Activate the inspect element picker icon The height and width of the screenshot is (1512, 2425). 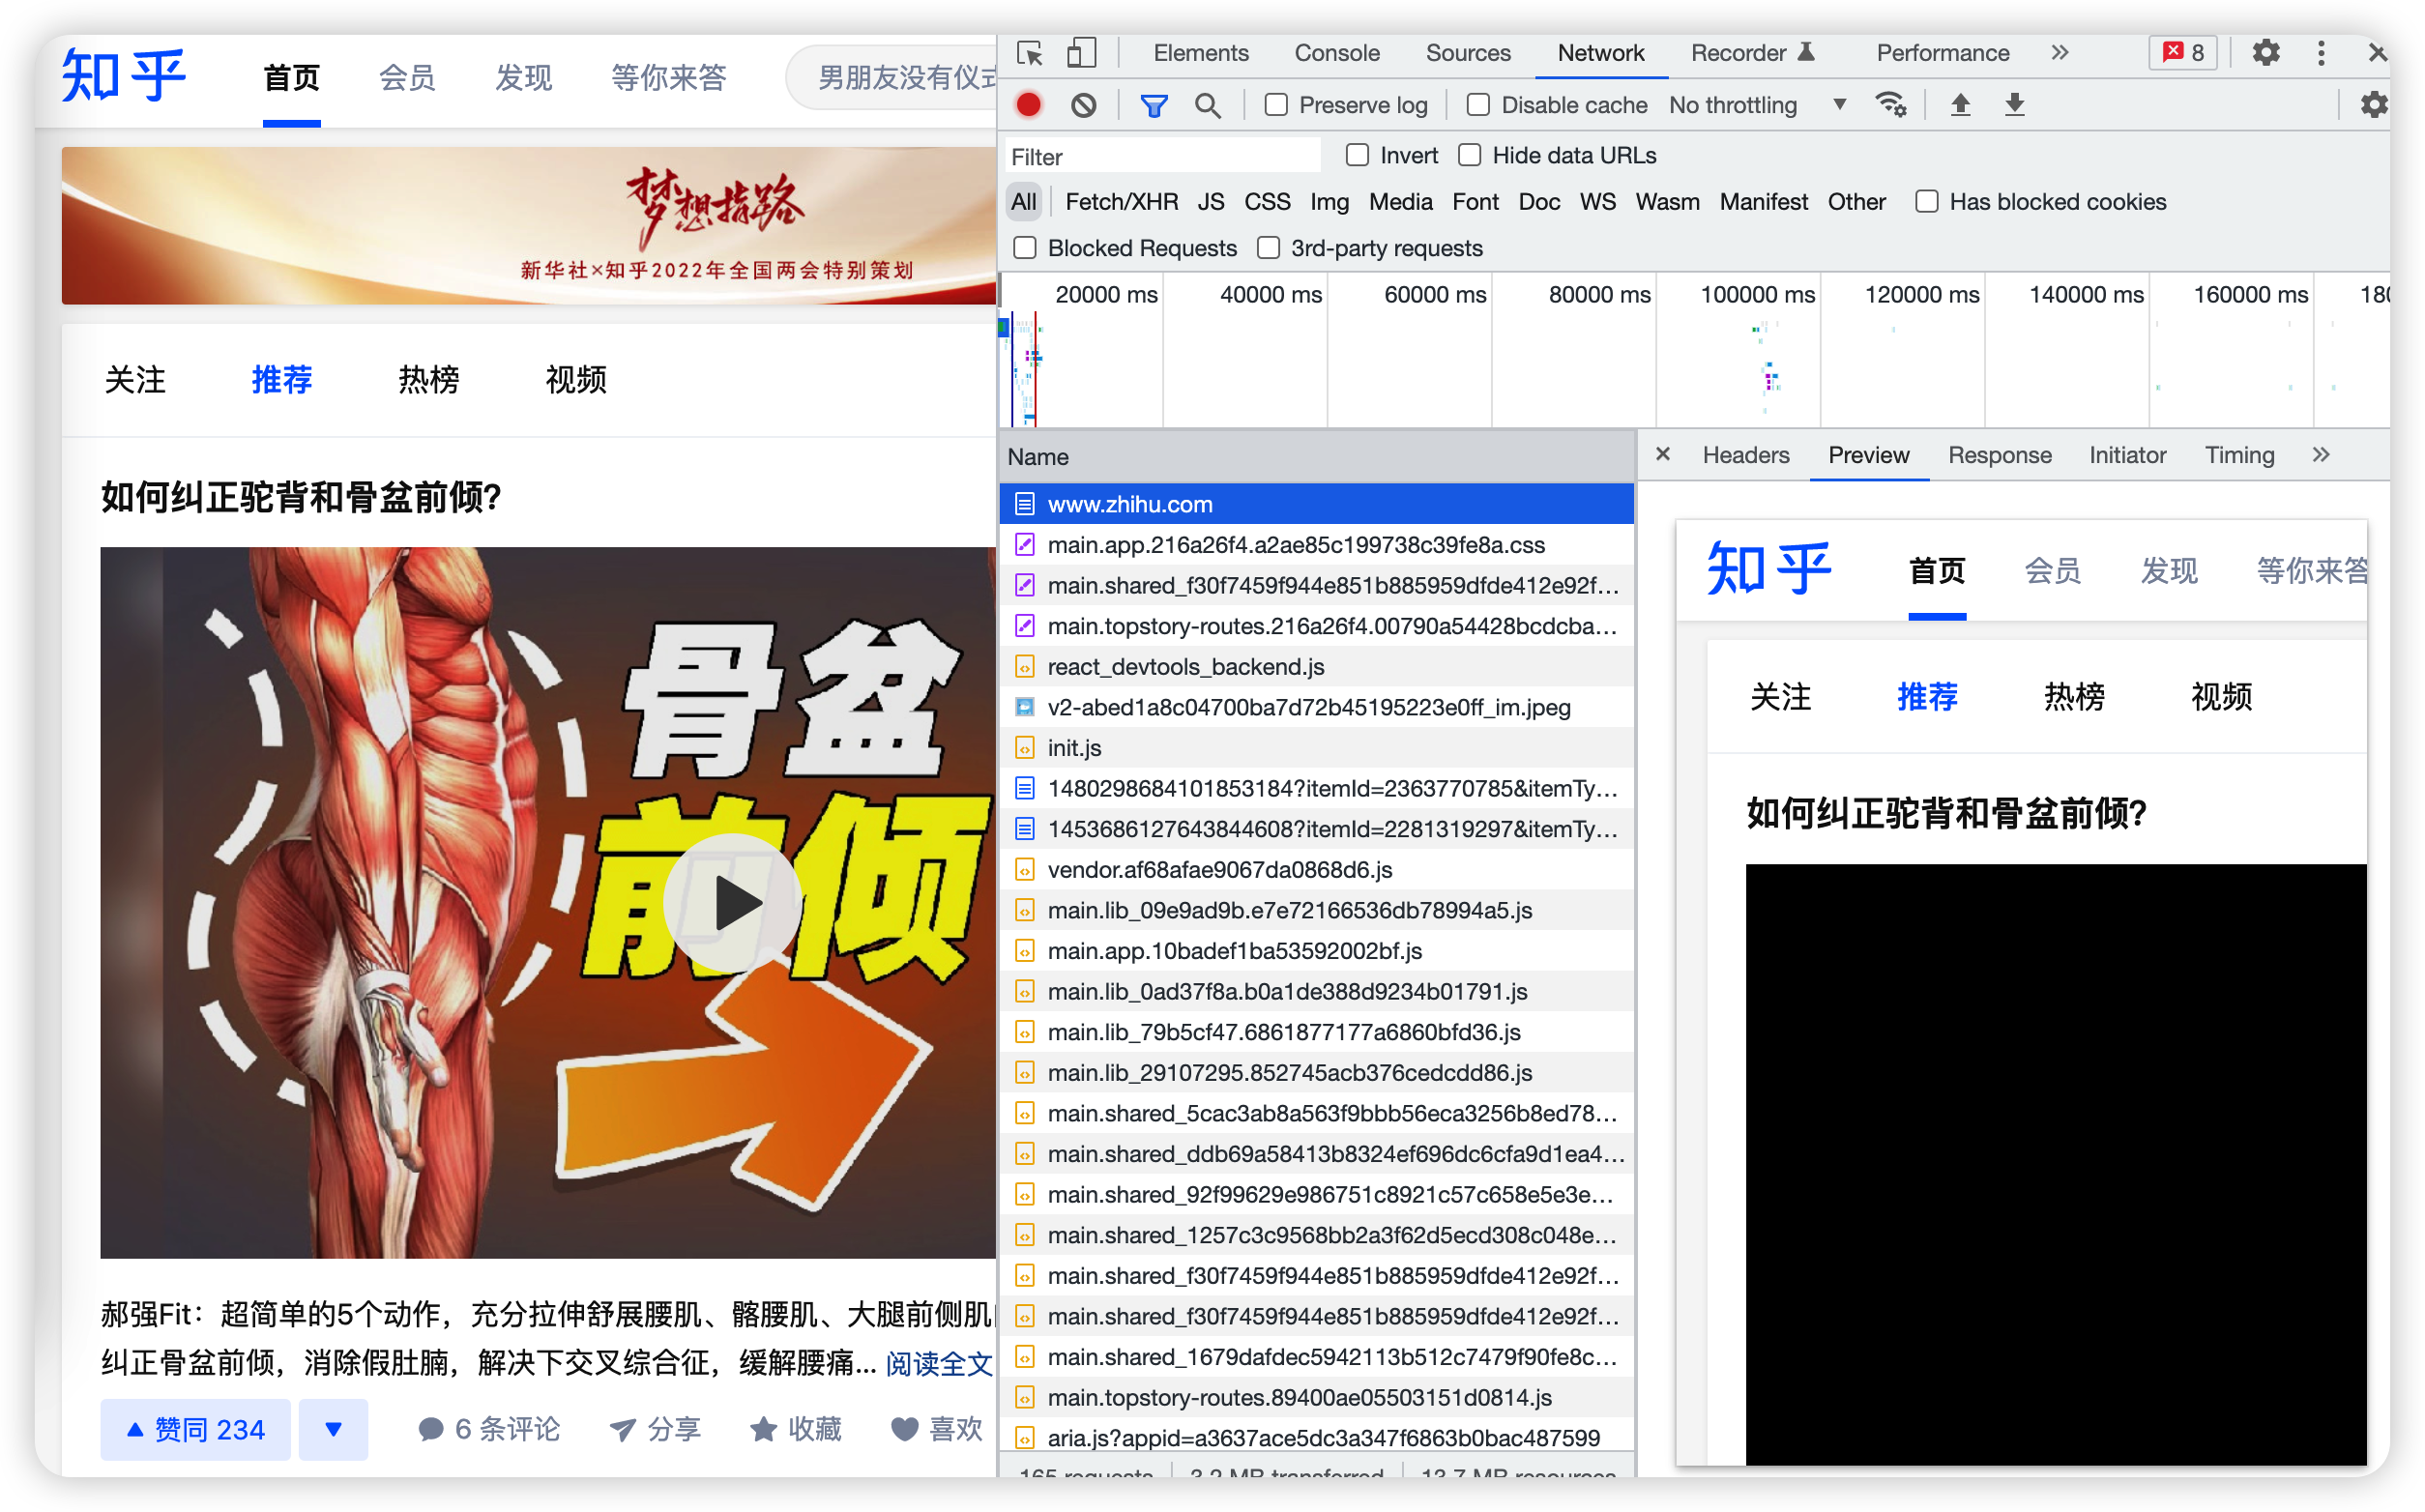click(1030, 53)
